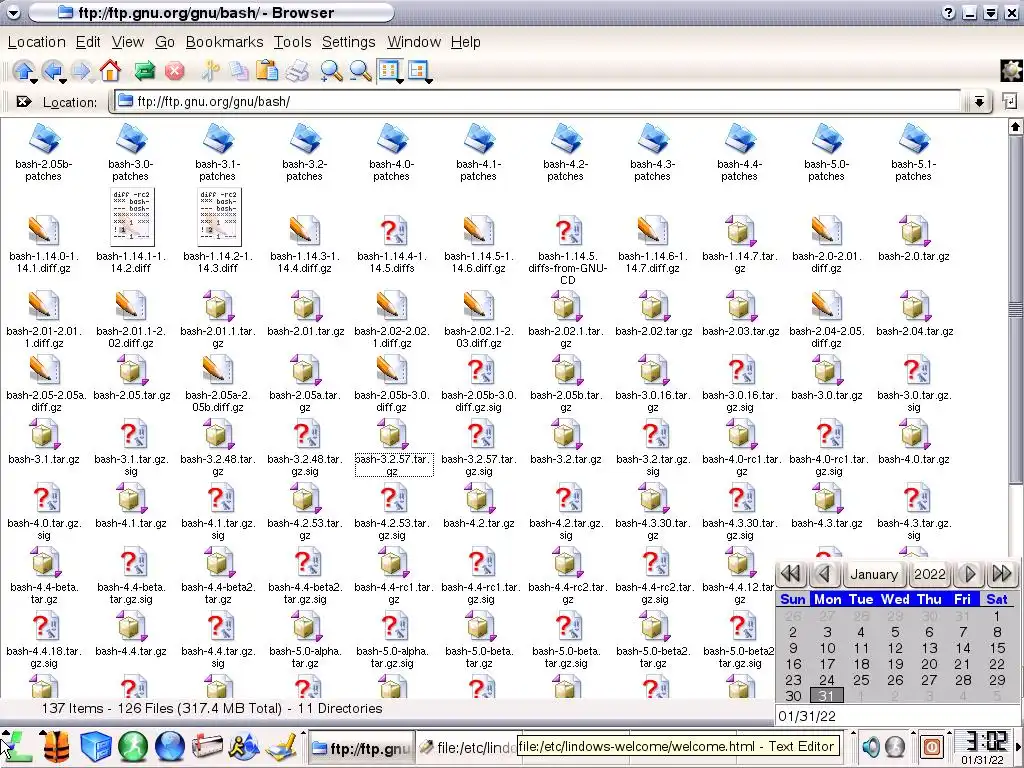The width and height of the screenshot is (1024, 768).
Task: Open the bash-5.1-patches folder
Action: (x=913, y=153)
